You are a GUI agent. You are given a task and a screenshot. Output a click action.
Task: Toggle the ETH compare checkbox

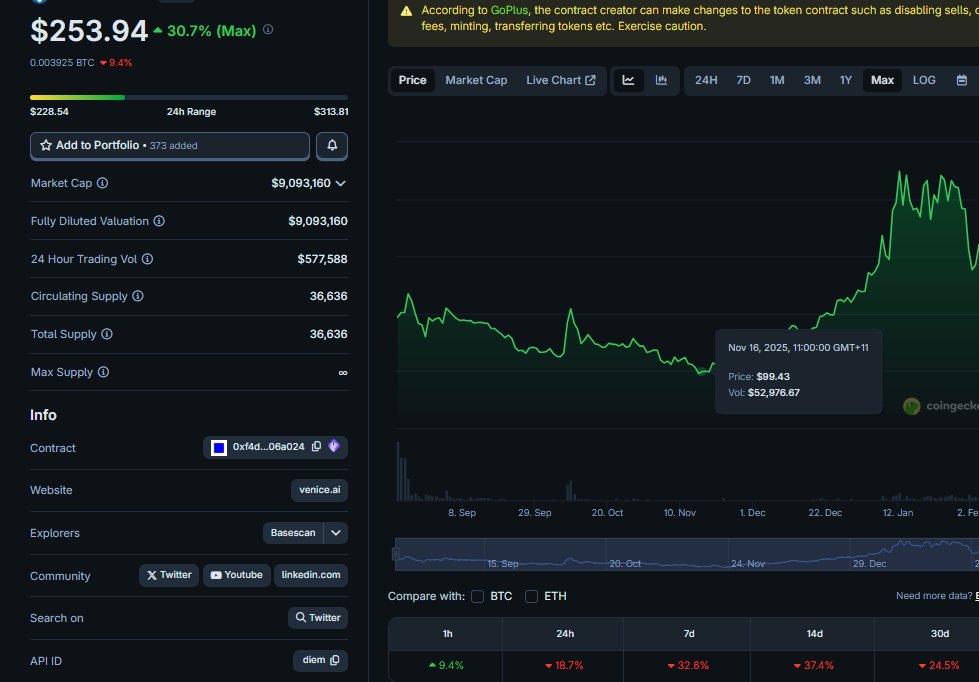tap(531, 596)
